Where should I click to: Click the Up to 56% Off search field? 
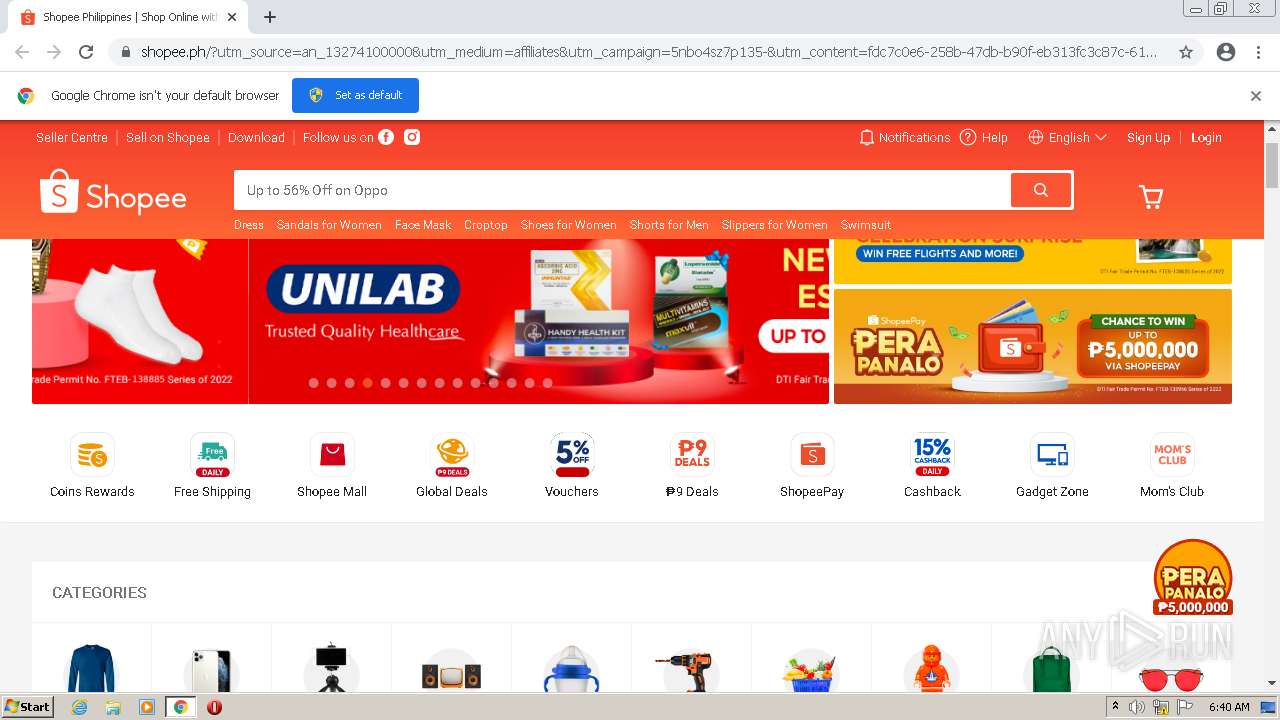pos(622,190)
